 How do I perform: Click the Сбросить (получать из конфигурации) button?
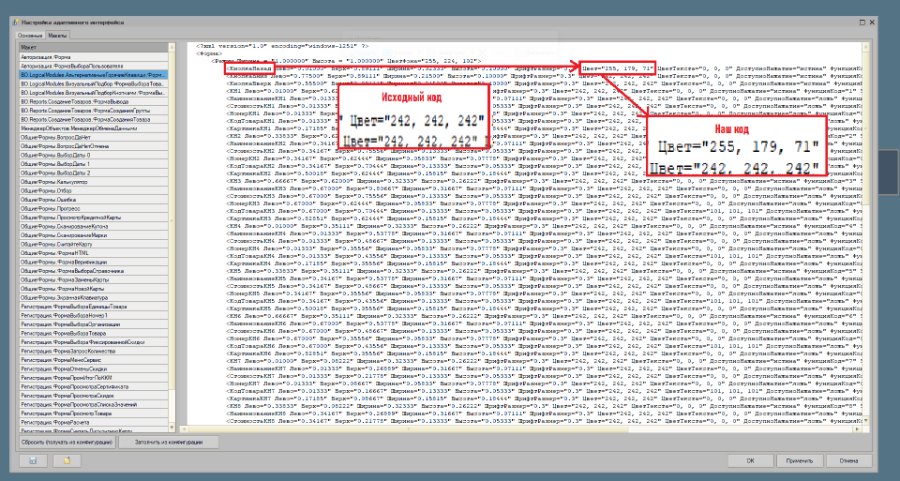point(67,442)
